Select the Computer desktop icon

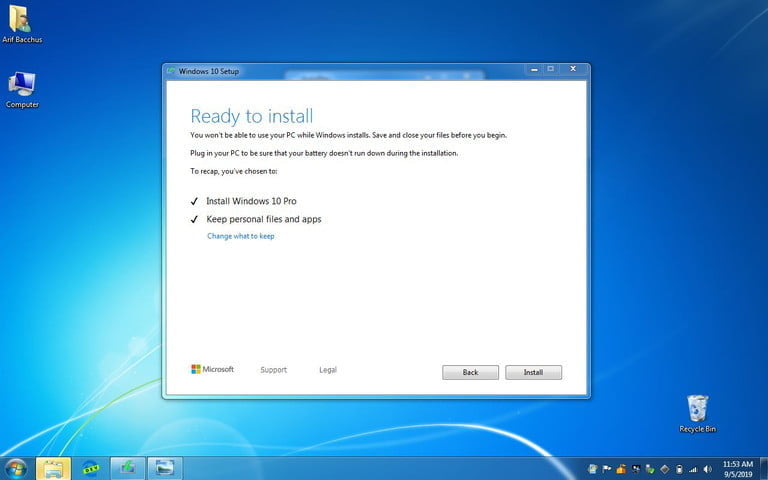click(22, 91)
